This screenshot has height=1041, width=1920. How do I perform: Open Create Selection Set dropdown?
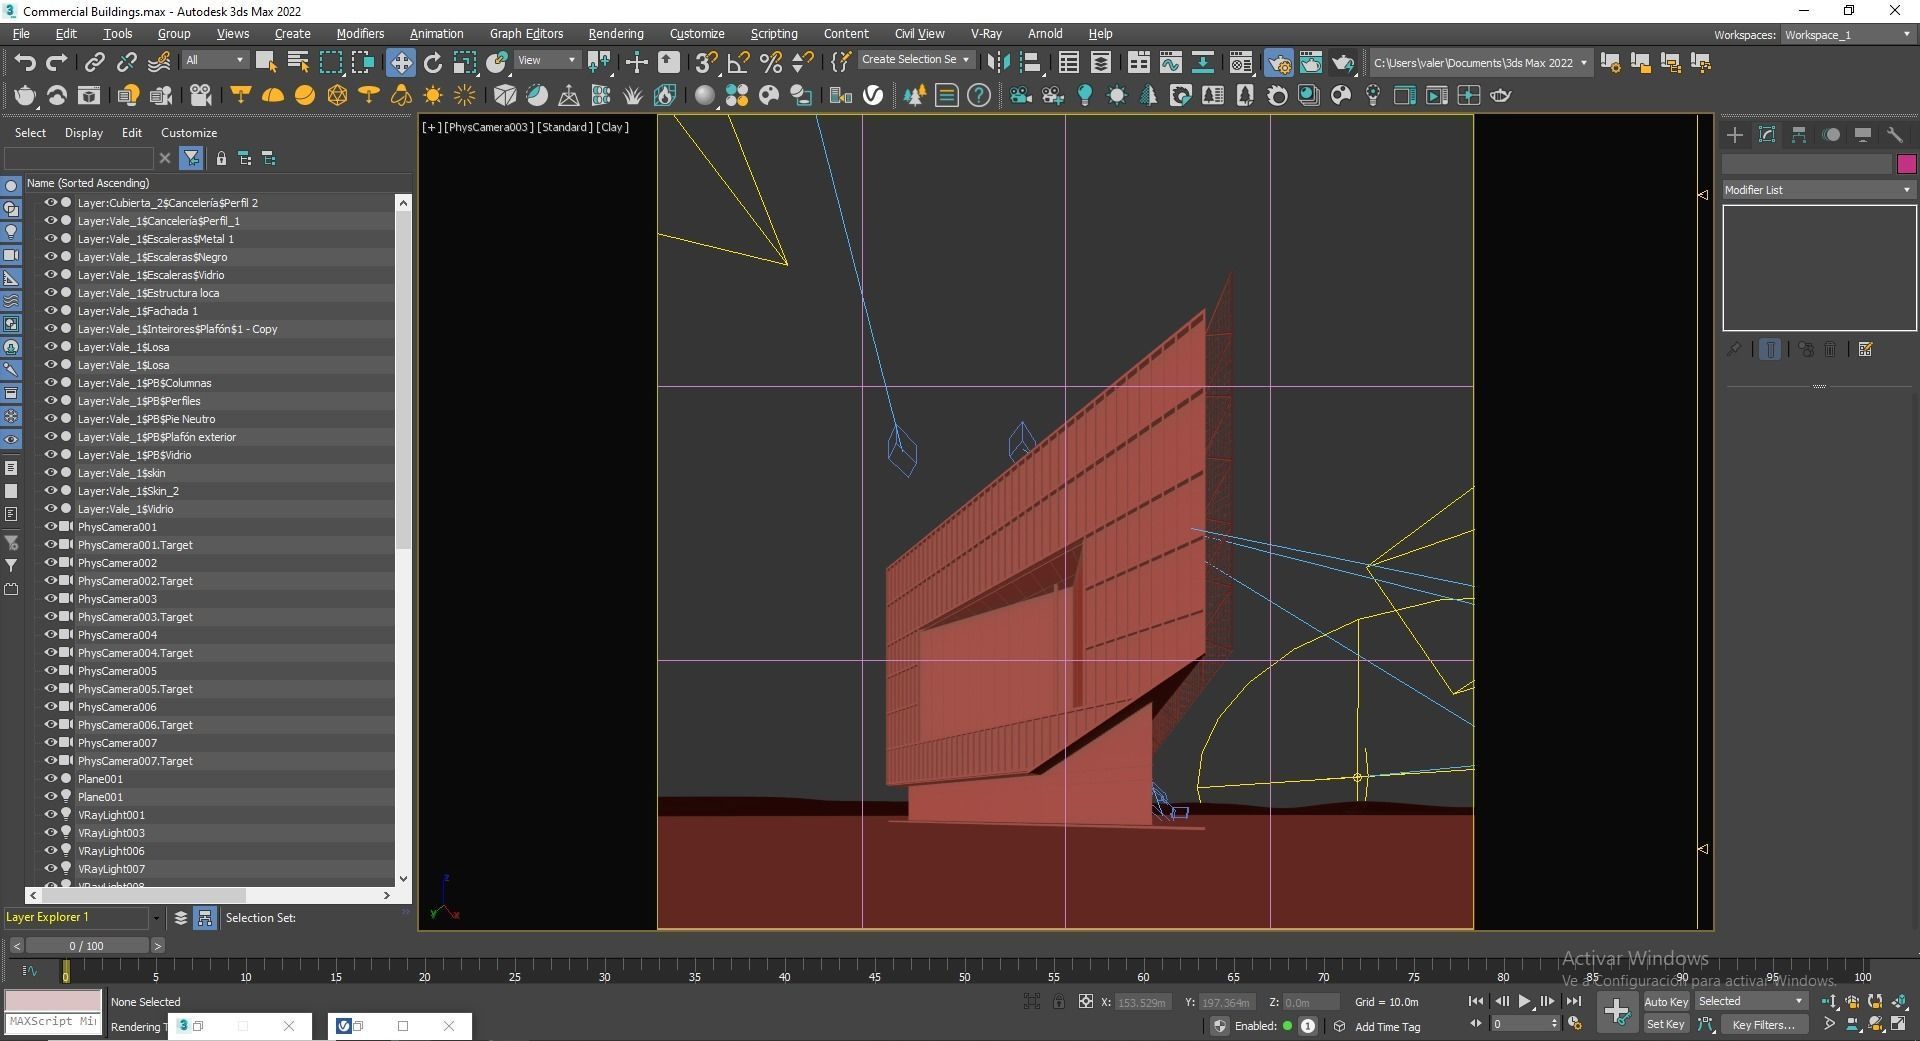916,60
